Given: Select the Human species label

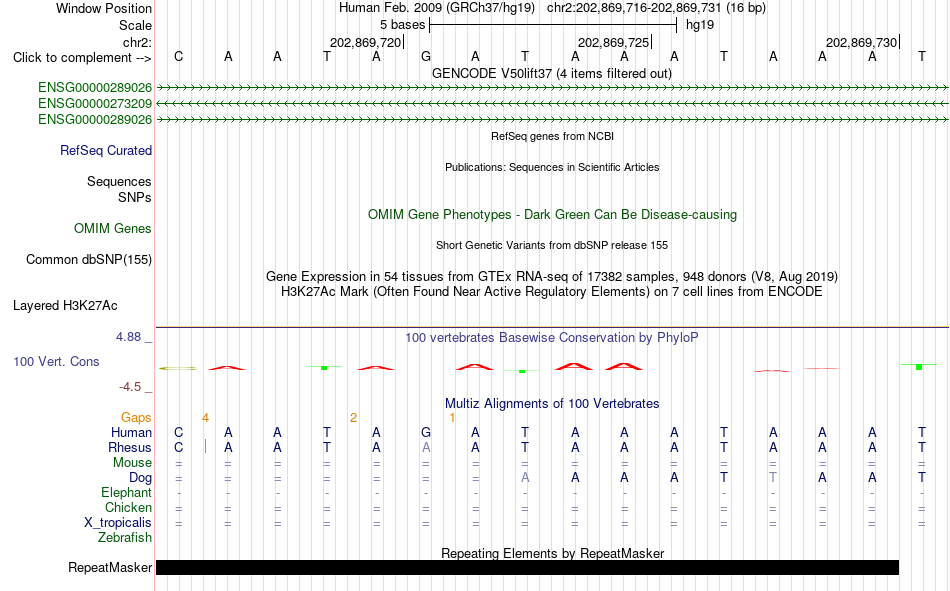Looking at the screenshot, I should click(131, 432).
